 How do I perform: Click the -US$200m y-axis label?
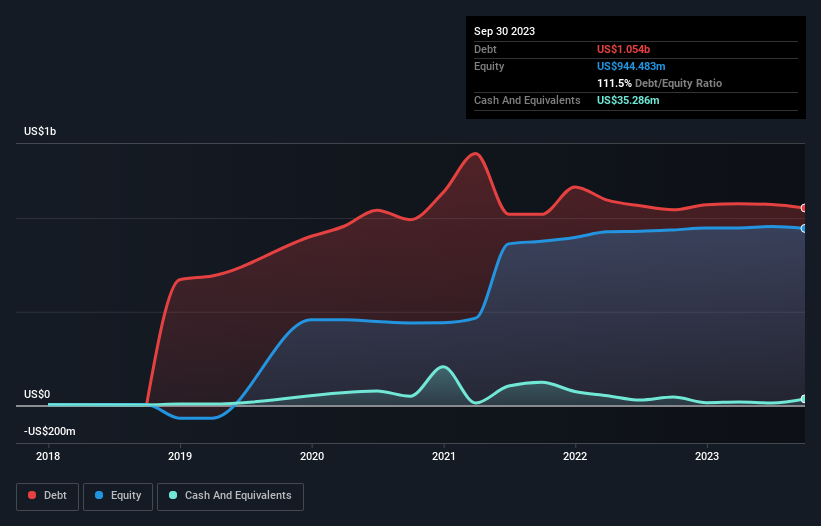pos(50,431)
